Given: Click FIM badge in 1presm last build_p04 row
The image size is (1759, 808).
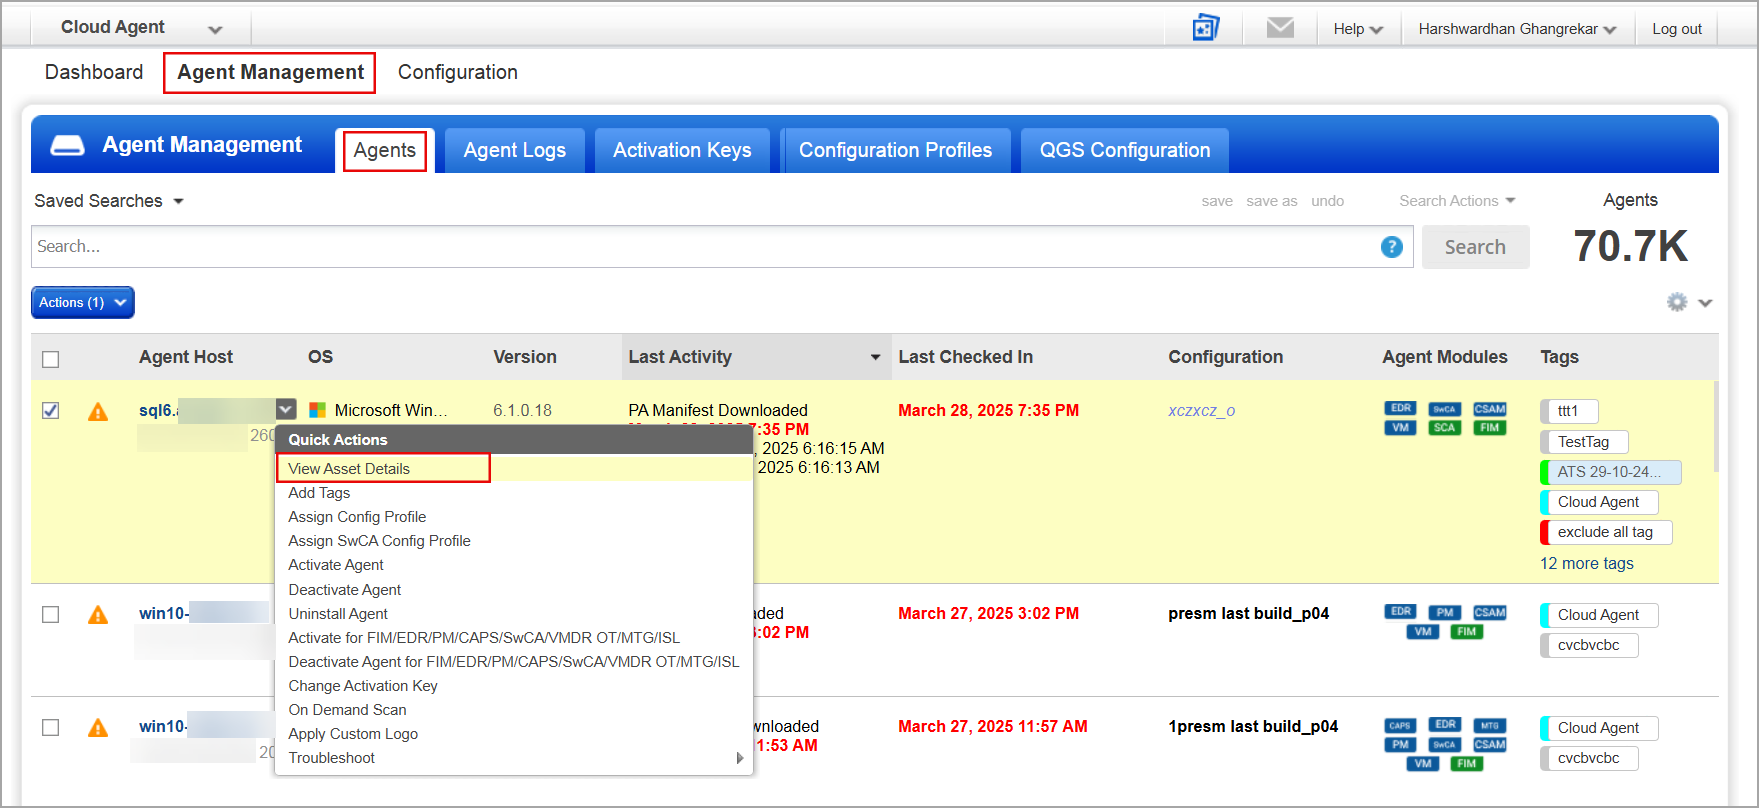Looking at the screenshot, I should click(x=1466, y=764).
